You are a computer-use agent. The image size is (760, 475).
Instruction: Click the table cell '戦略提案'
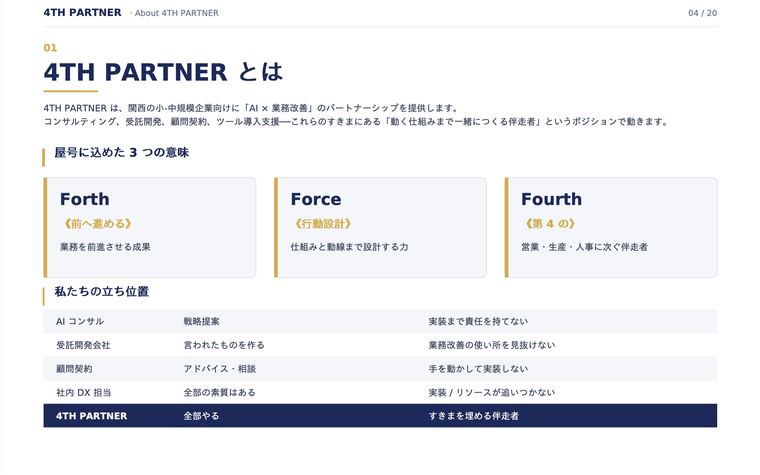click(x=201, y=321)
